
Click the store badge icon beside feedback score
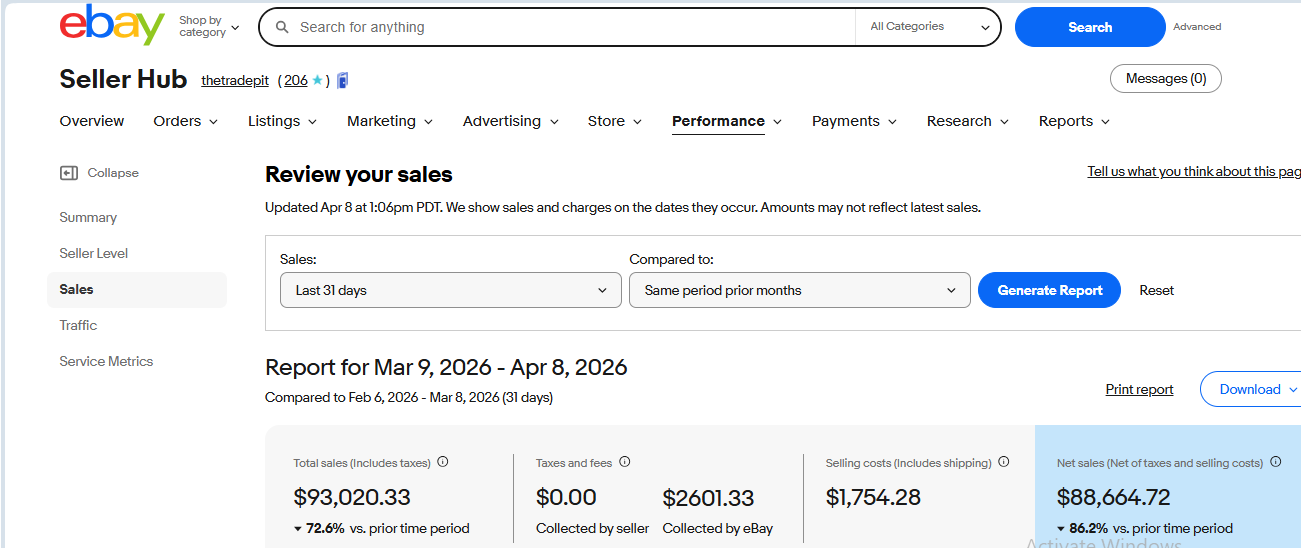point(343,81)
